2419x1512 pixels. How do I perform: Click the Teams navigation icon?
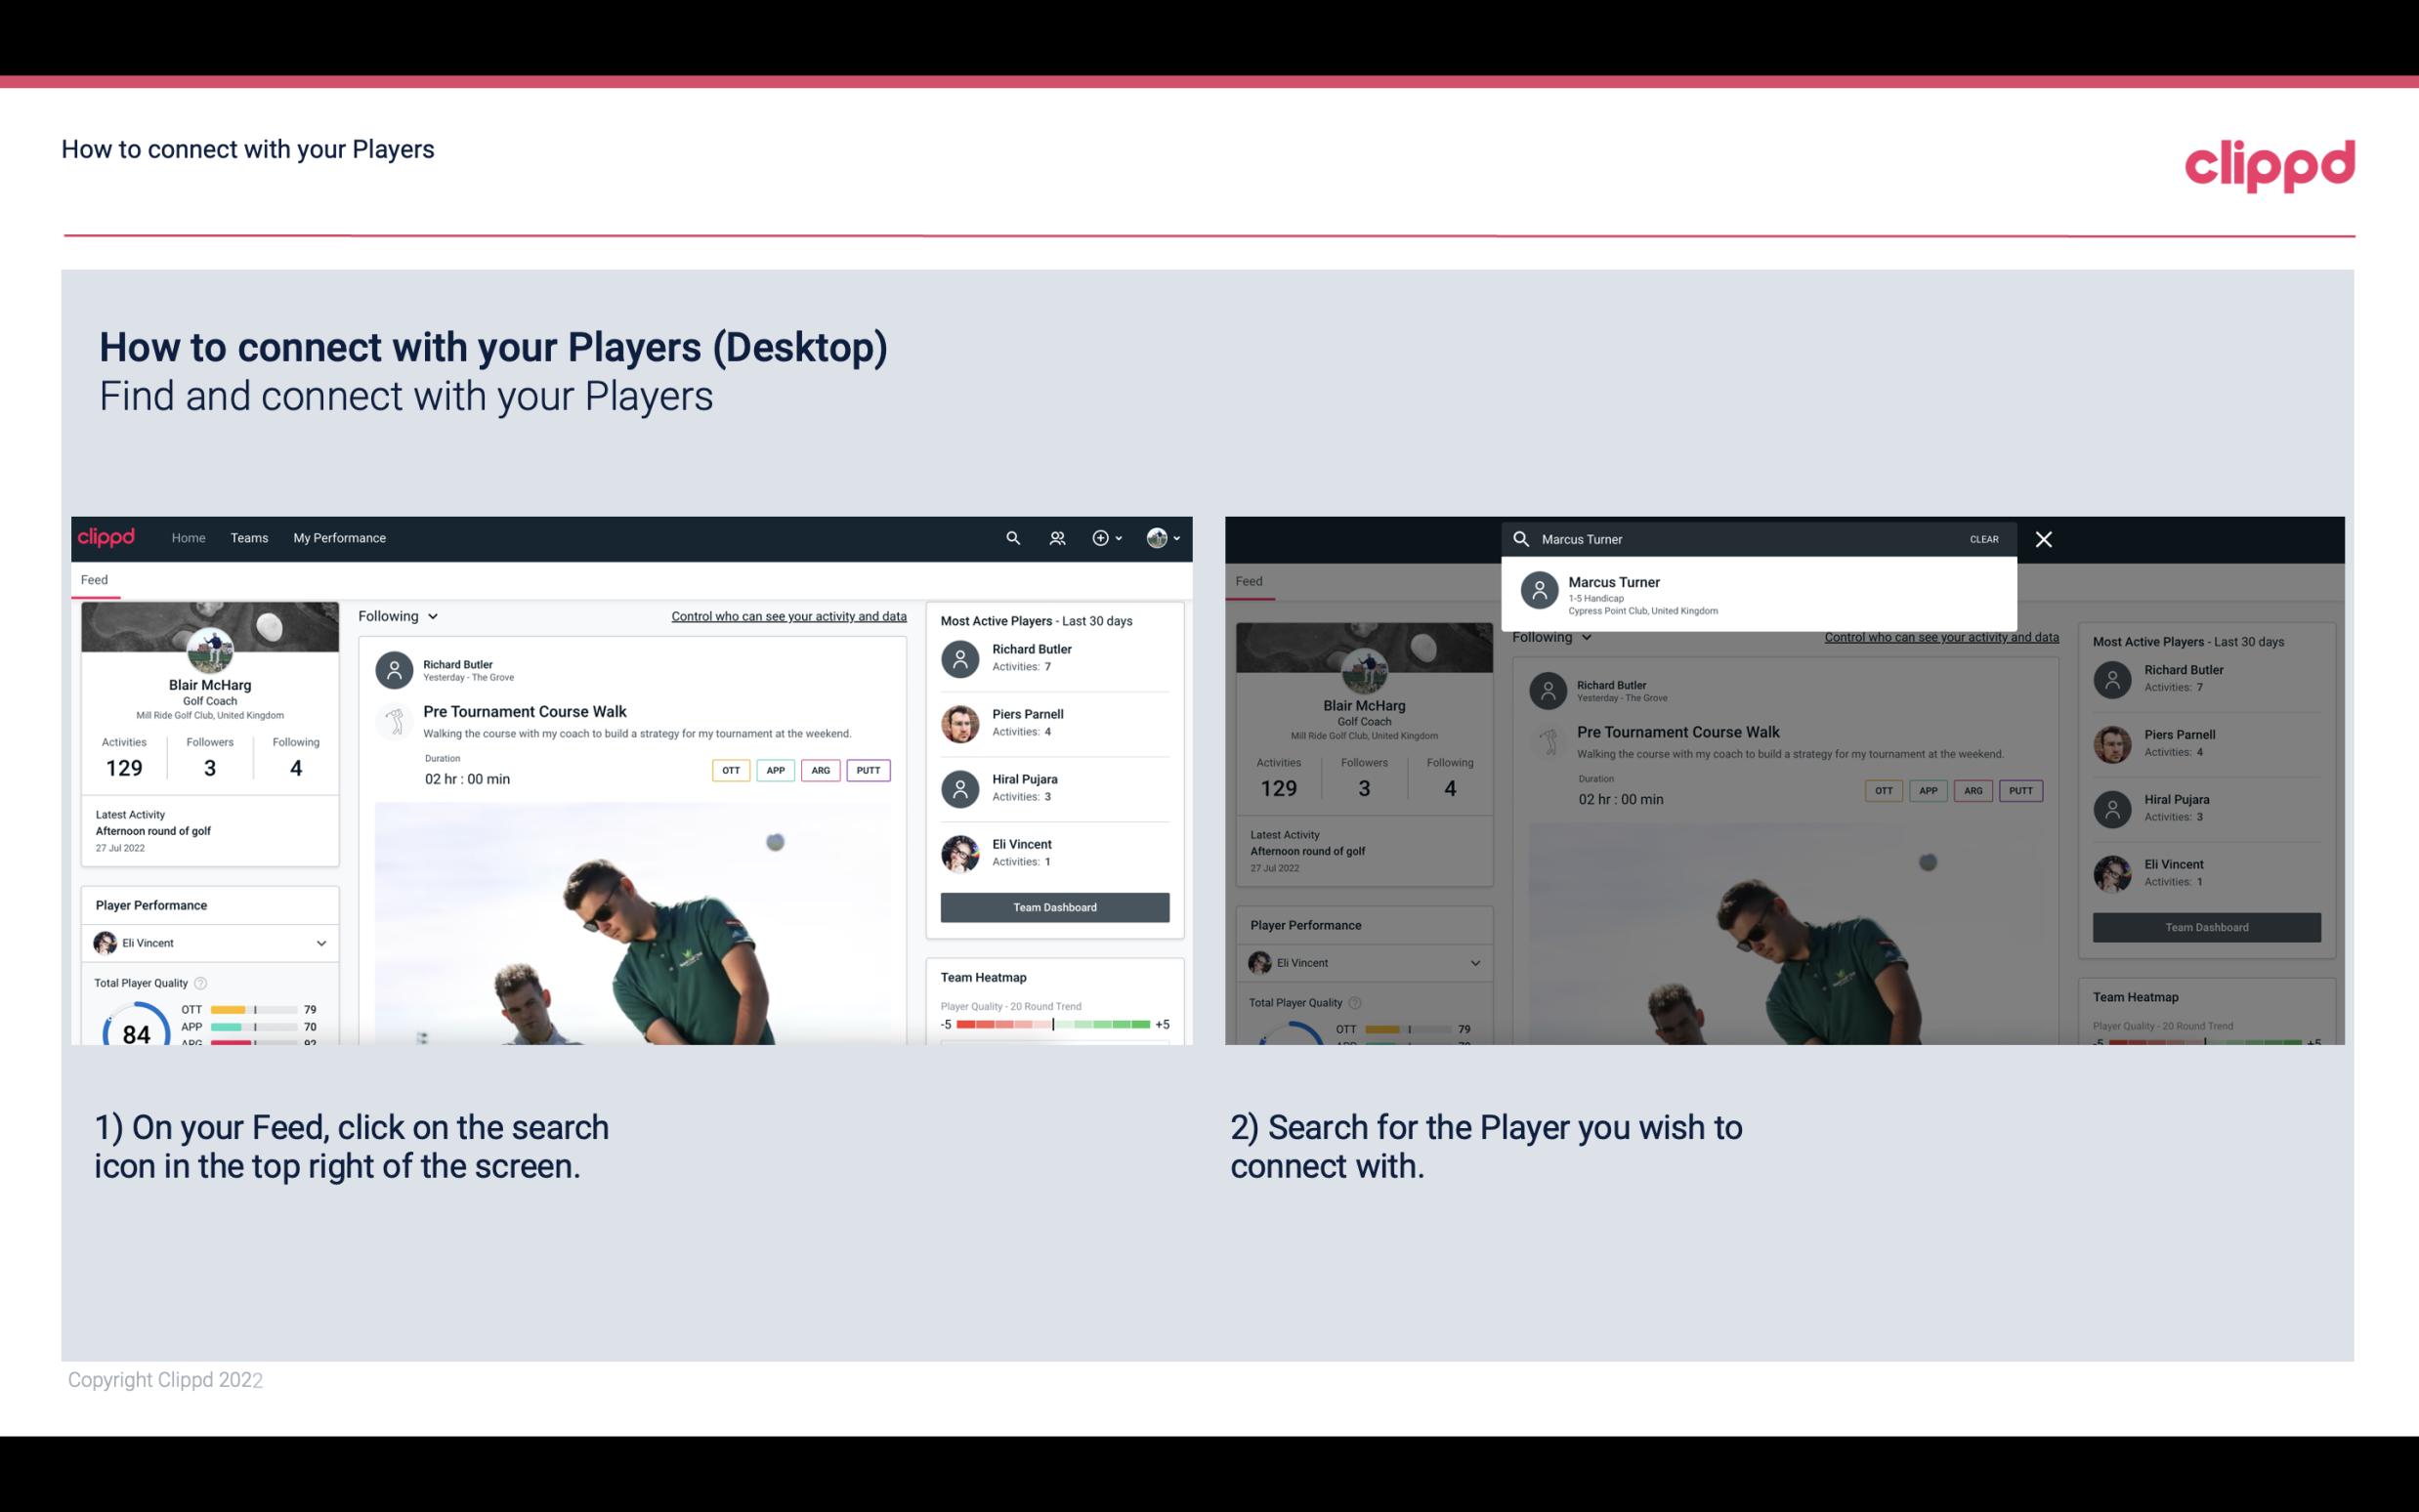pos(249,536)
